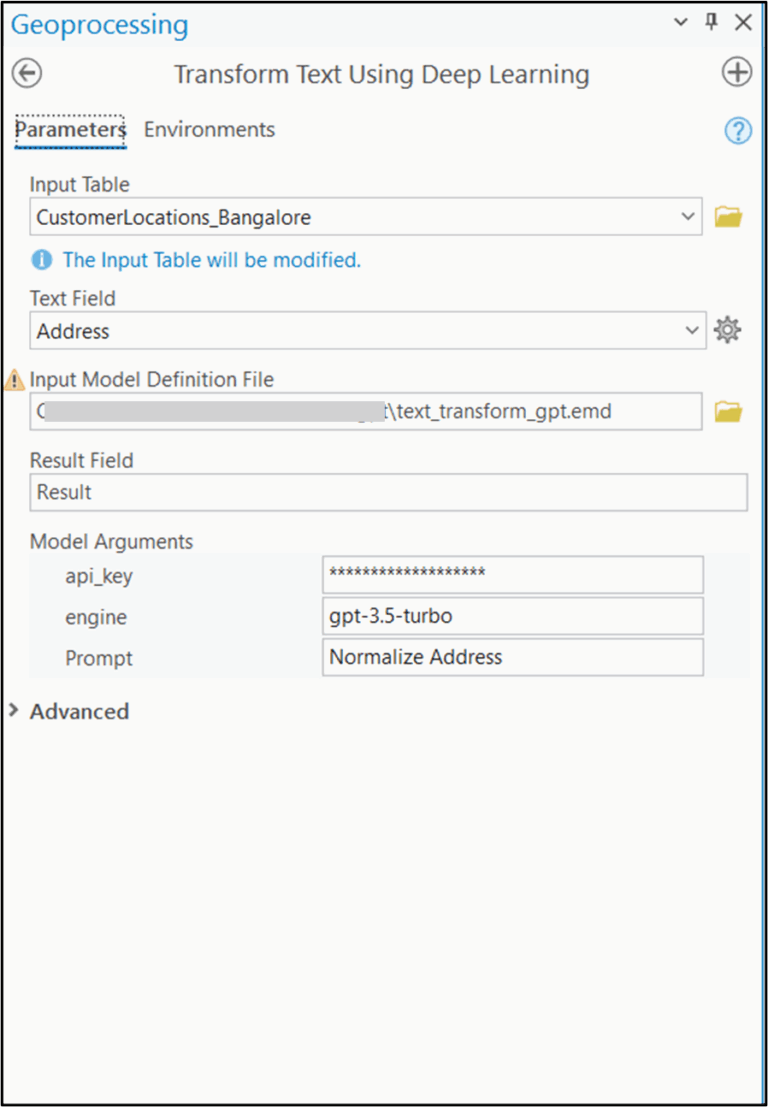Open tool help with the question mark icon
The width and height of the screenshot is (768, 1107).
click(x=737, y=131)
